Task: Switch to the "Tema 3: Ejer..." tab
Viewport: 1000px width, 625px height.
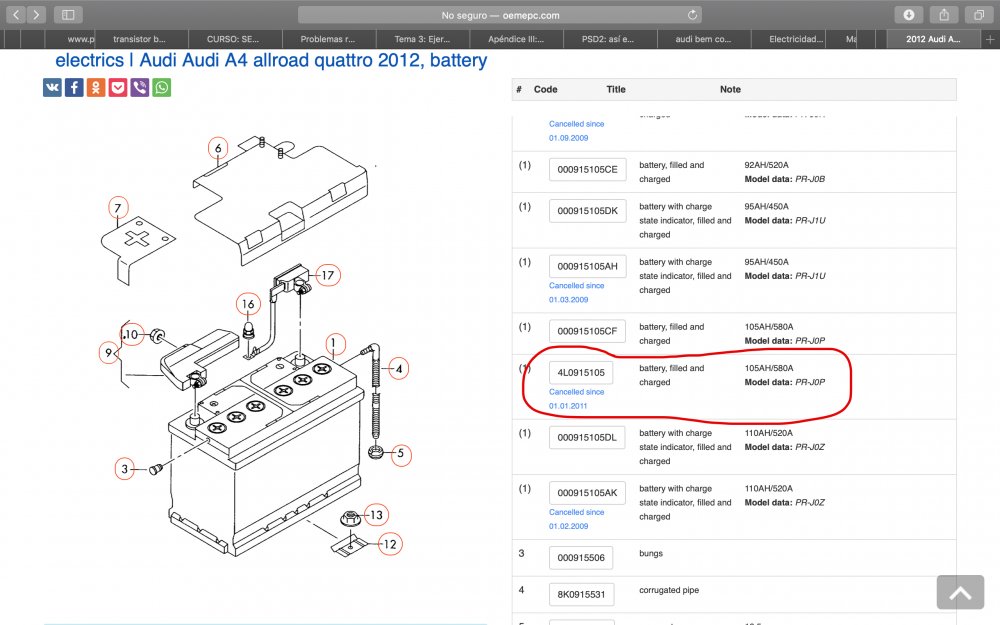Action: tap(422, 39)
